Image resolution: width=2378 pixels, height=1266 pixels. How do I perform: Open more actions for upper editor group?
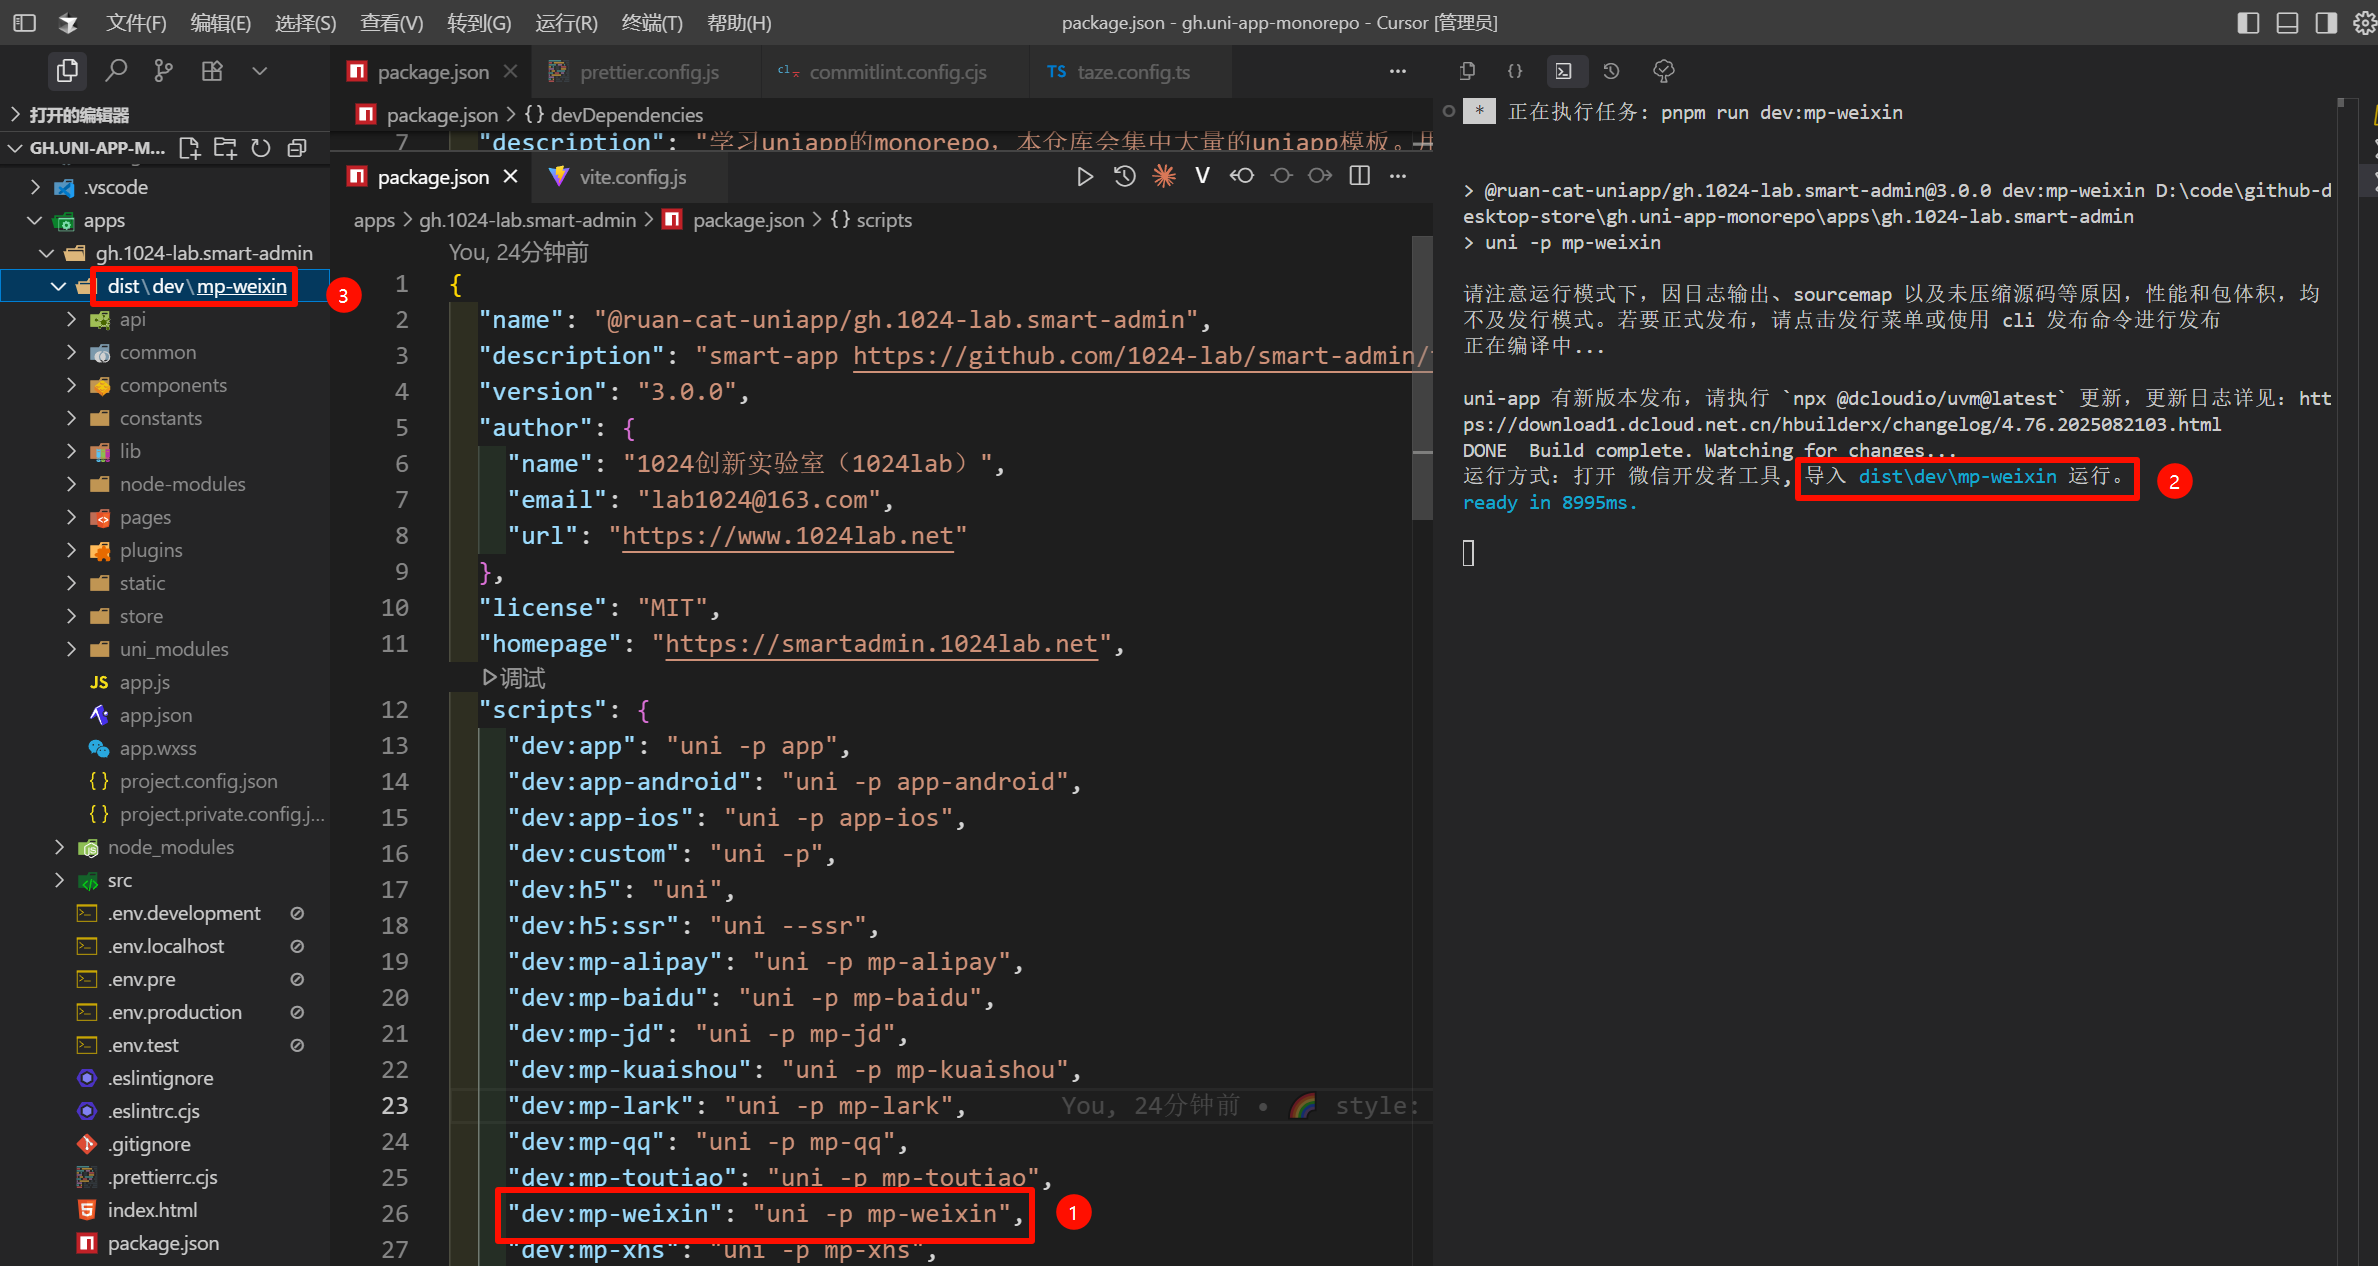1398,71
